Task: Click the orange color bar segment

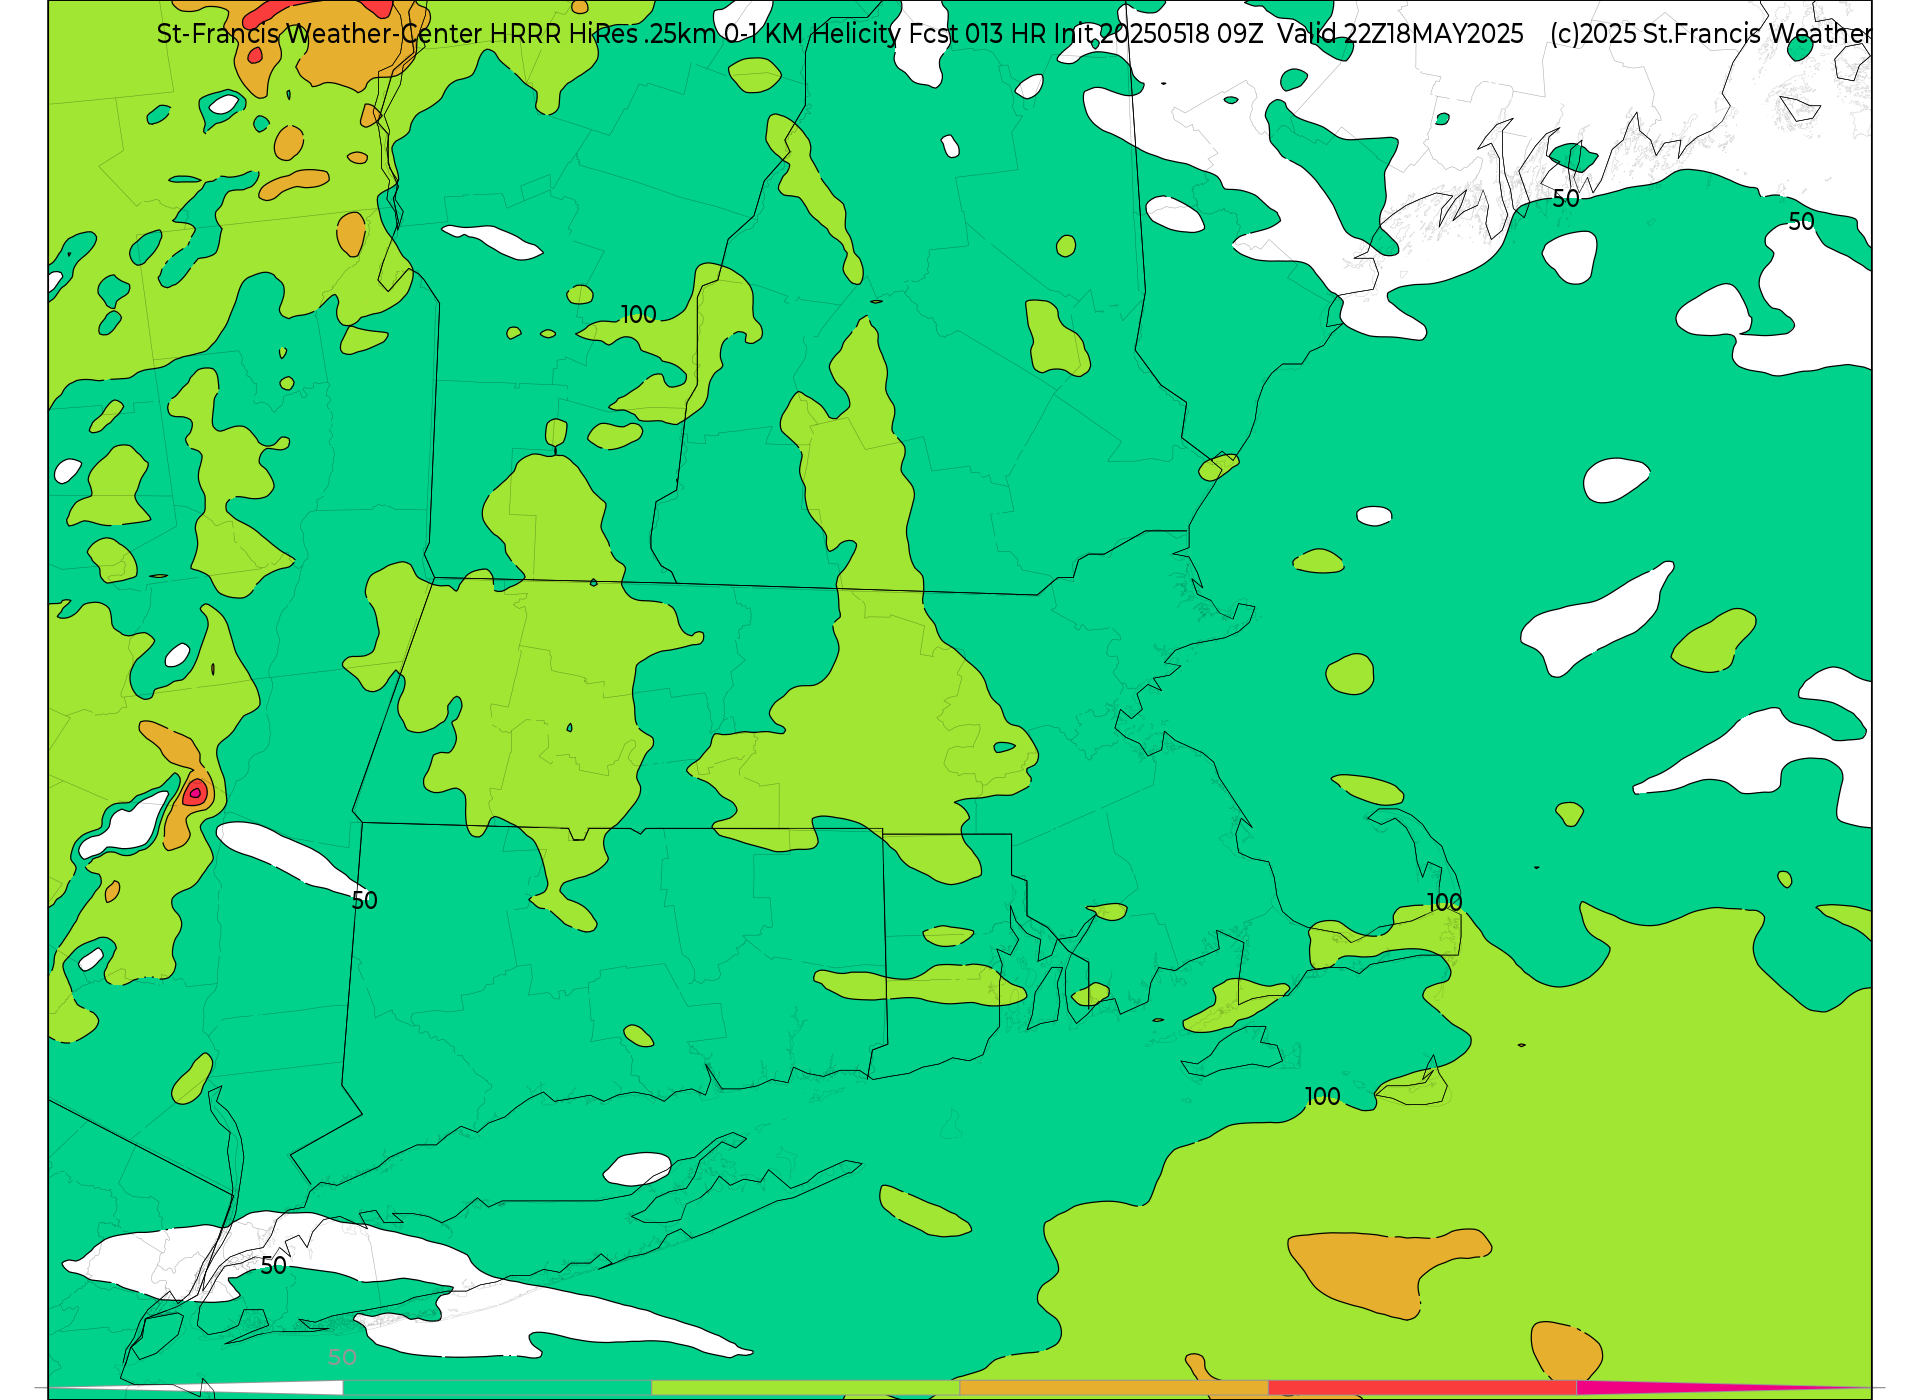Action: (x=1114, y=1387)
